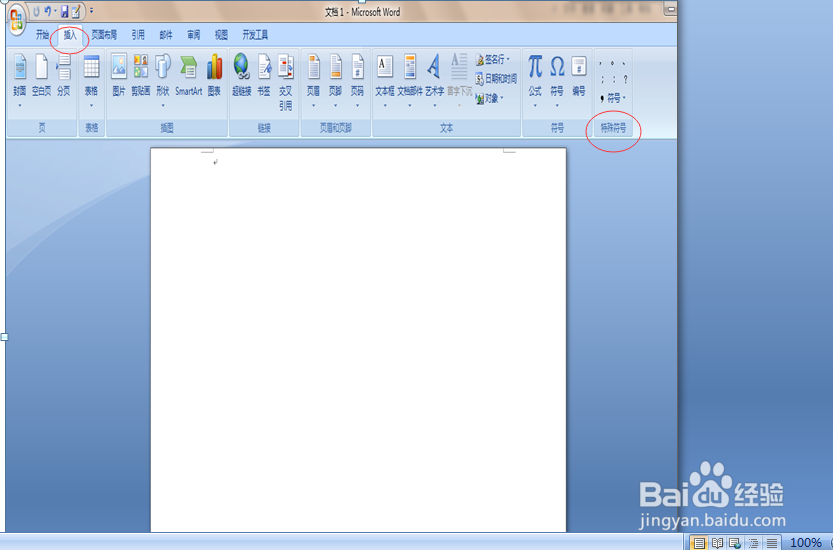Insert a page break with 分页
The image size is (833, 550).
[x=64, y=74]
